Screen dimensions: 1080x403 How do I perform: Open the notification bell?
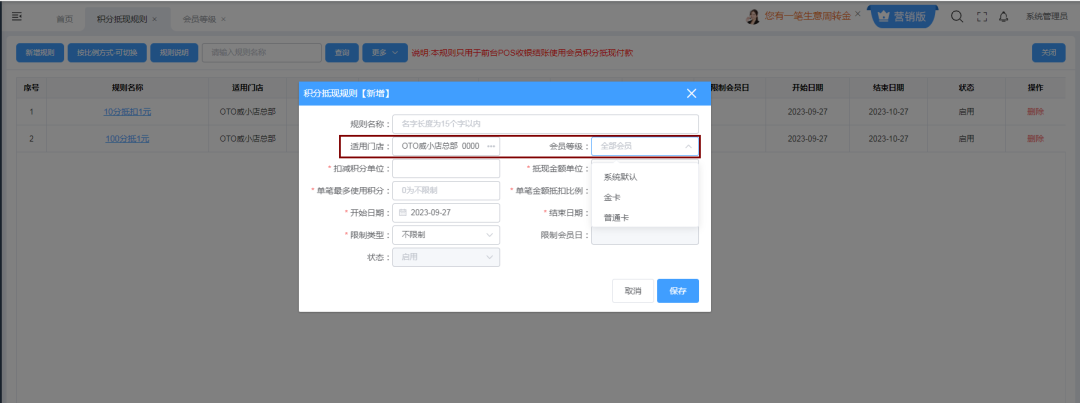tap(1003, 17)
